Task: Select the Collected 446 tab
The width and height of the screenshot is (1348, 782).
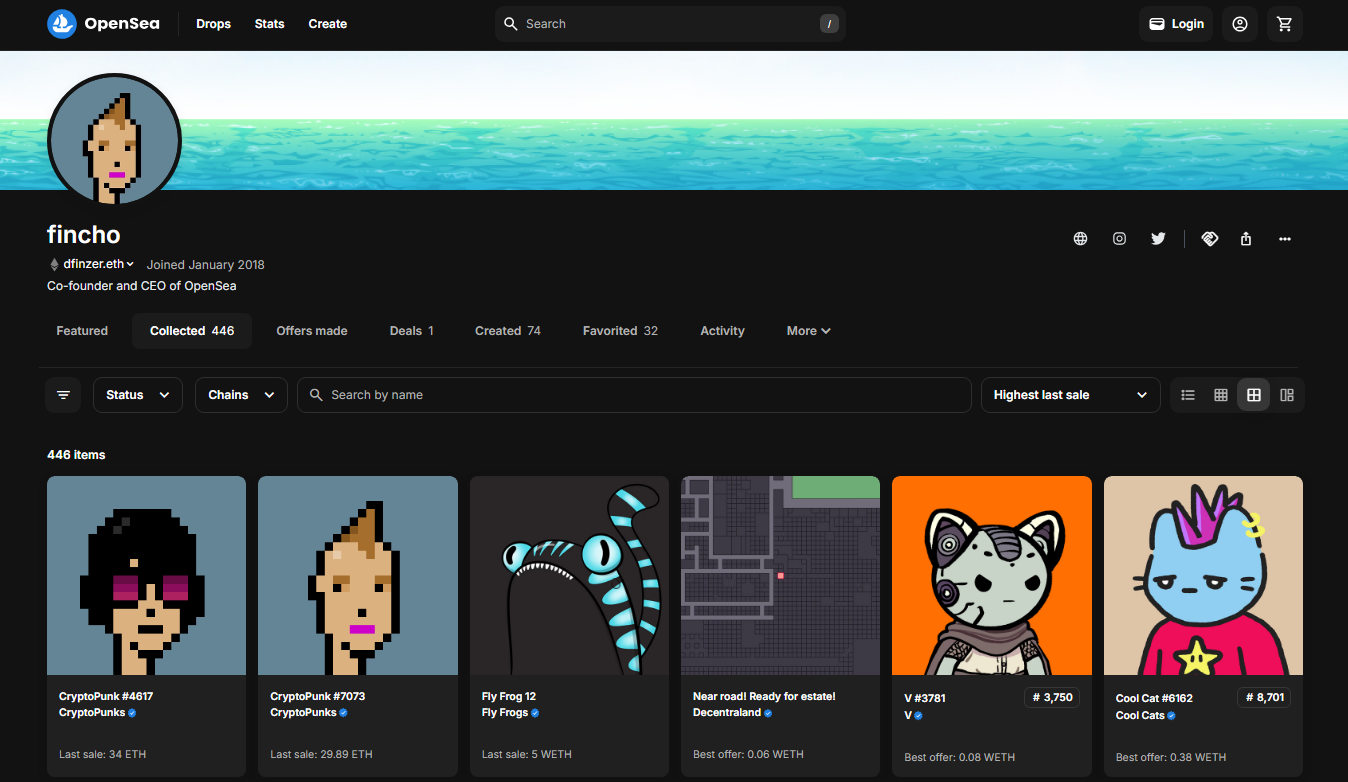Action: click(x=192, y=331)
